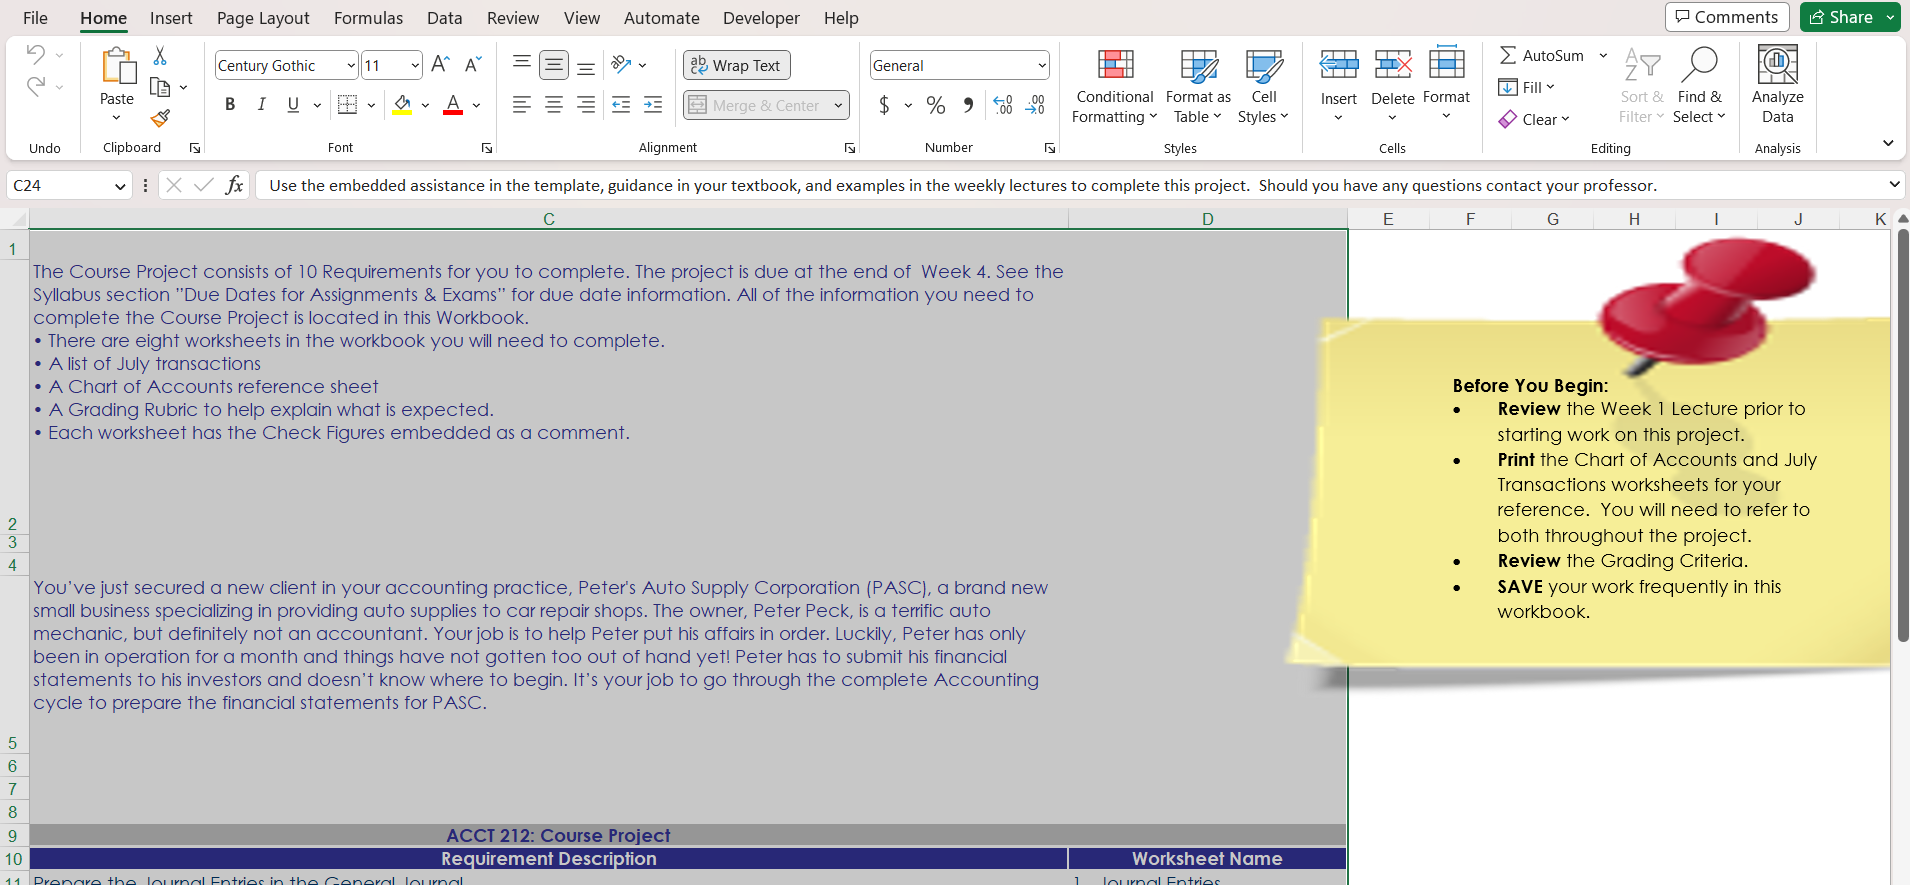The width and height of the screenshot is (1910, 885).
Task: Increase indent icon
Action: tap(653, 105)
